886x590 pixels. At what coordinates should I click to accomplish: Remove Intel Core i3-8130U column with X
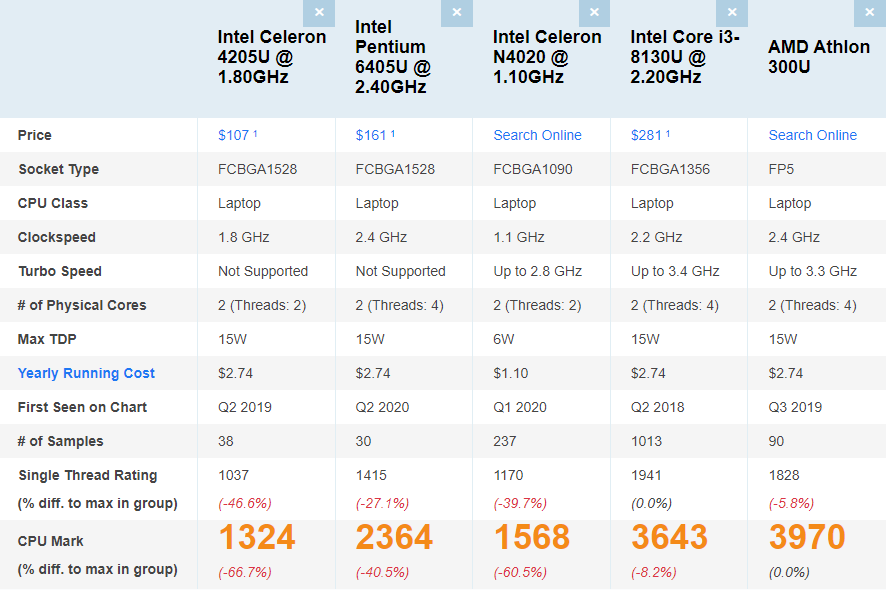pos(732,13)
